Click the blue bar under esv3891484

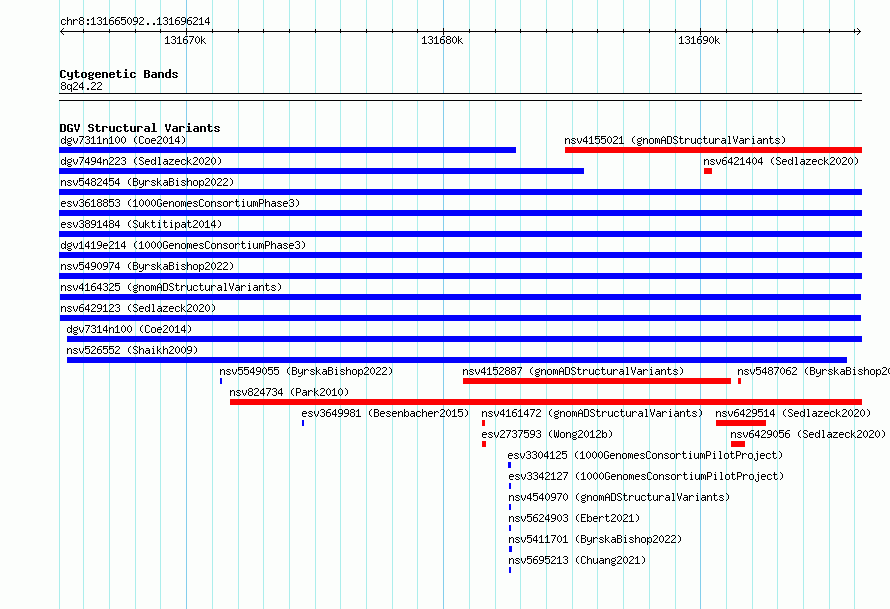pyautogui.click(x=460, y=234)
